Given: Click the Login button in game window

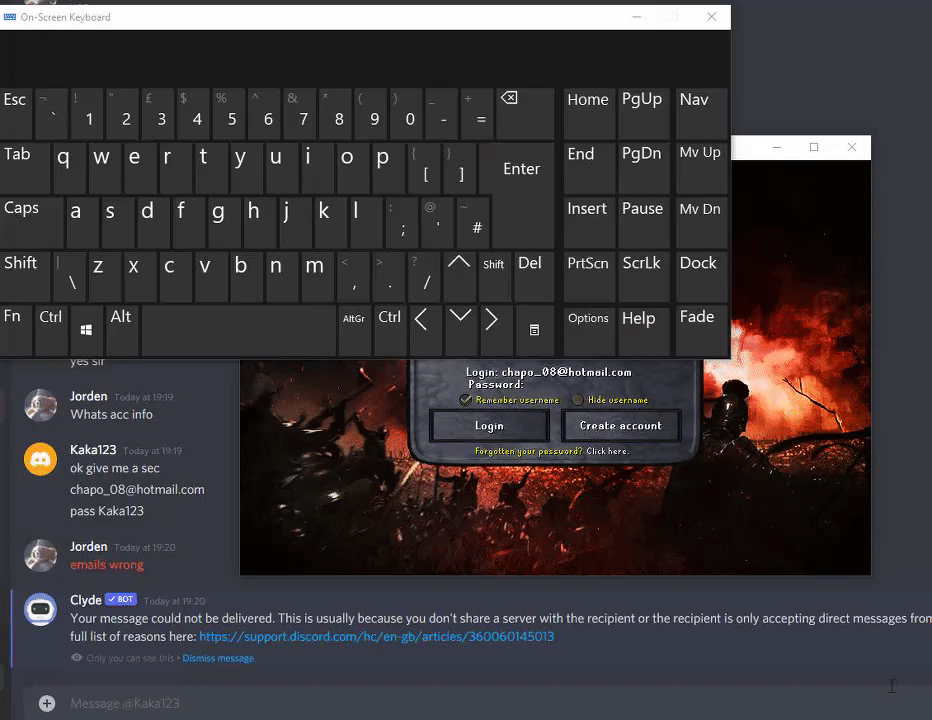Looking at the screenshot, I should pos(489,426).
